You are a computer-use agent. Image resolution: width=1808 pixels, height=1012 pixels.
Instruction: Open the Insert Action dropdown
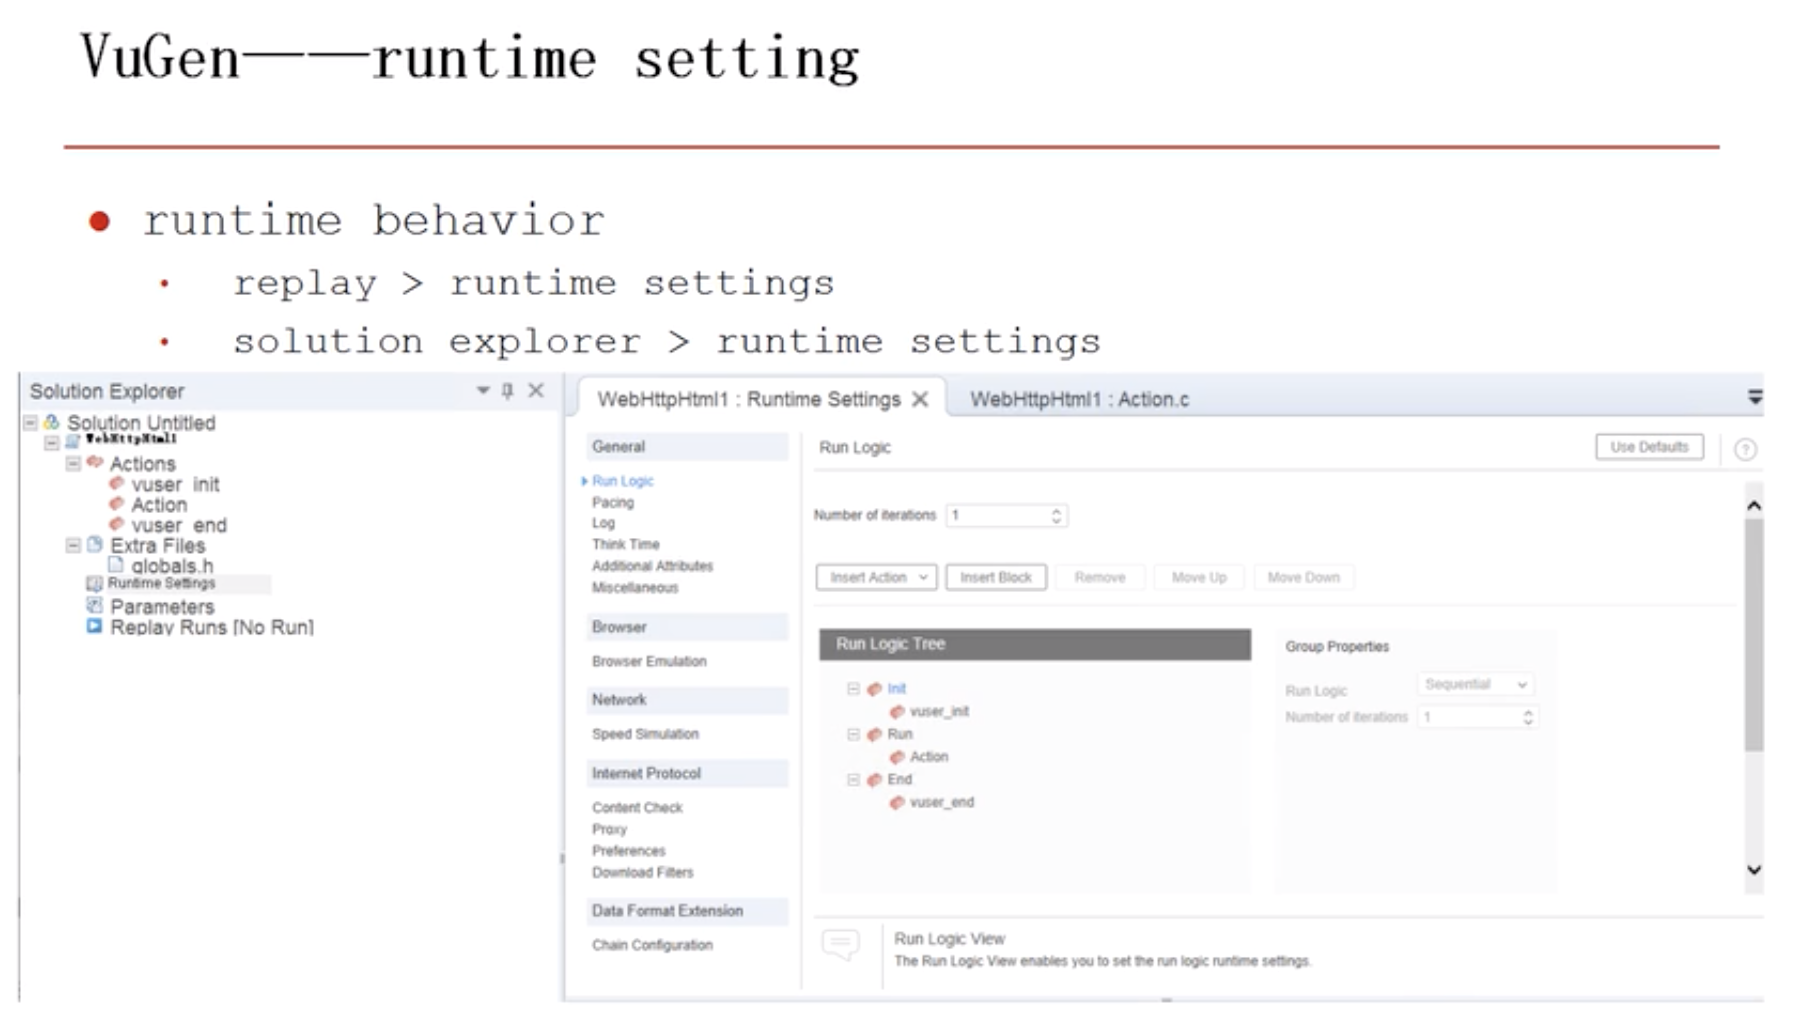click(876, 577)
